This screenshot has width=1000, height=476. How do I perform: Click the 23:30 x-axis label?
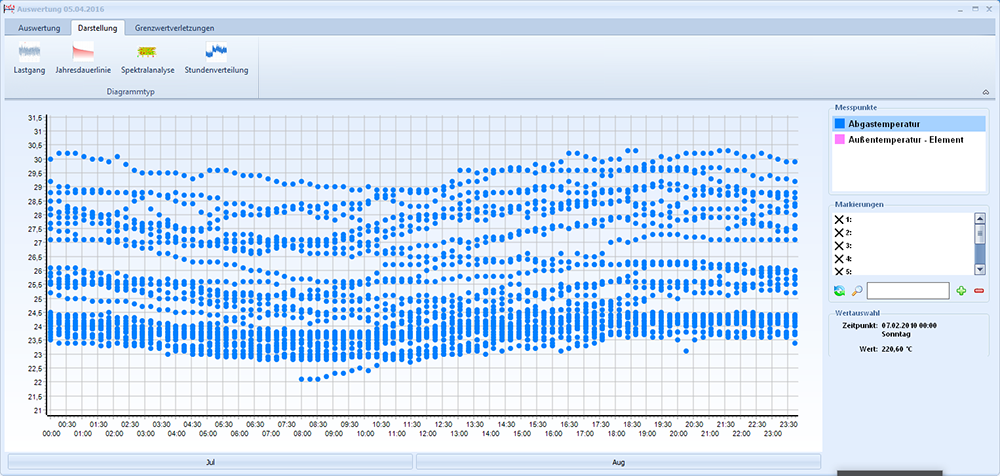point(788,424)
